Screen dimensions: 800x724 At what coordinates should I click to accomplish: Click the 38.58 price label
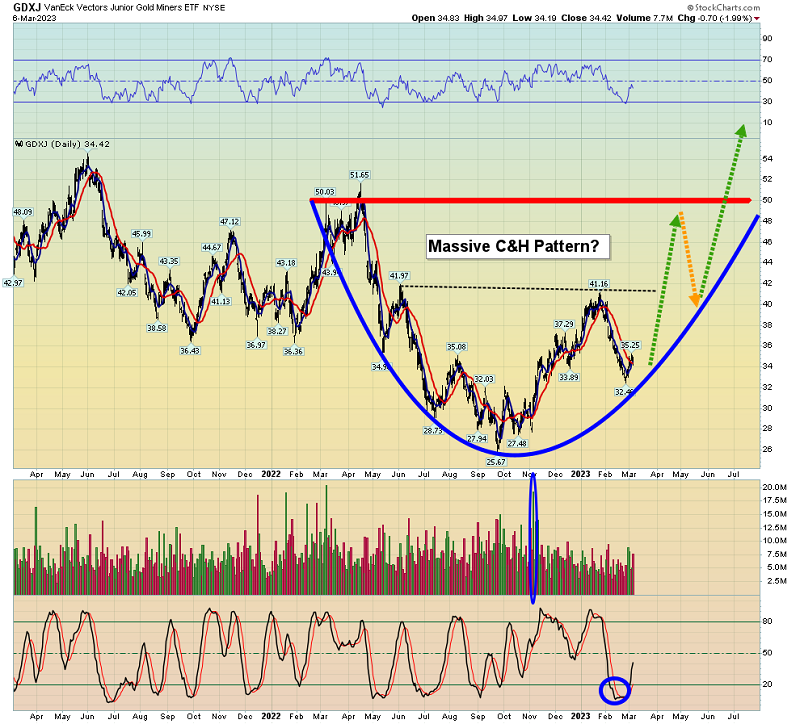157,329
